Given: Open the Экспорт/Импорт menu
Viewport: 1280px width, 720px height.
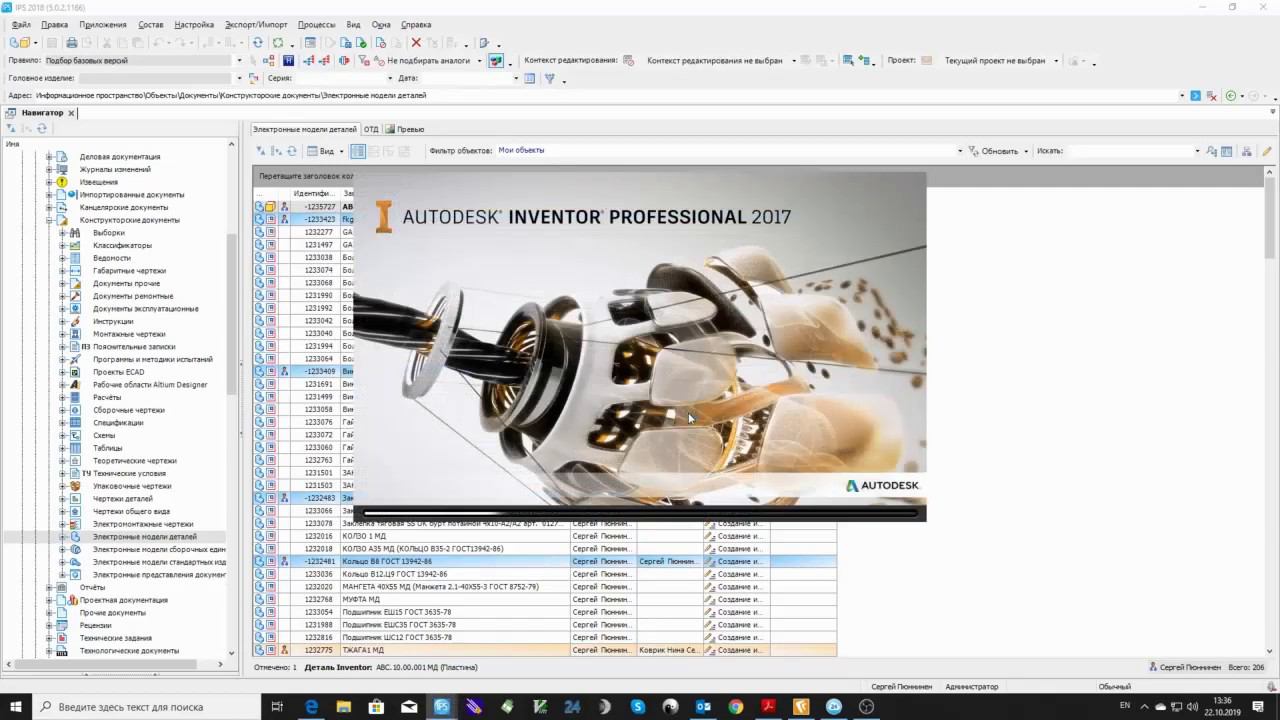Looking at the screenshot, I should pyautogui.click(x=256, y=24).
